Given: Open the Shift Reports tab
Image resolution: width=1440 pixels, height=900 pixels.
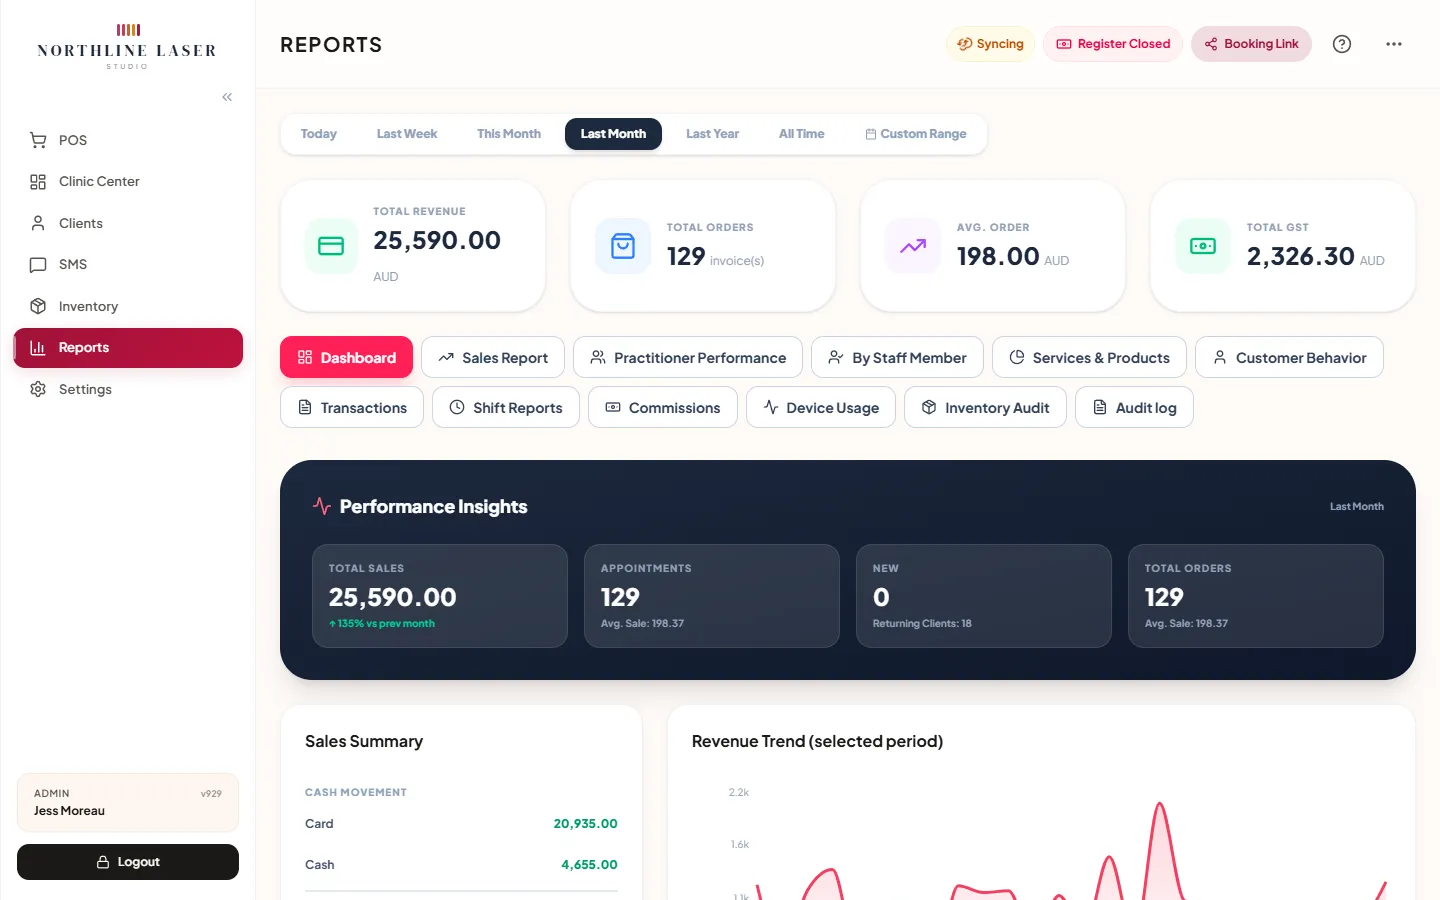Looking at the screenshot, I should 506,407.
